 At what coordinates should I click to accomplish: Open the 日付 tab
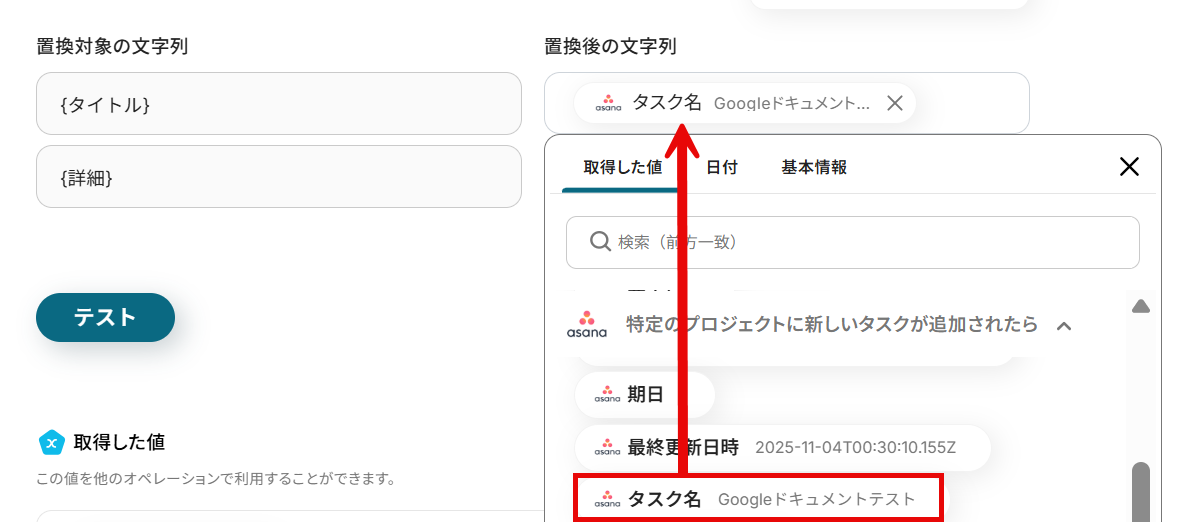(x=722, y=168)
